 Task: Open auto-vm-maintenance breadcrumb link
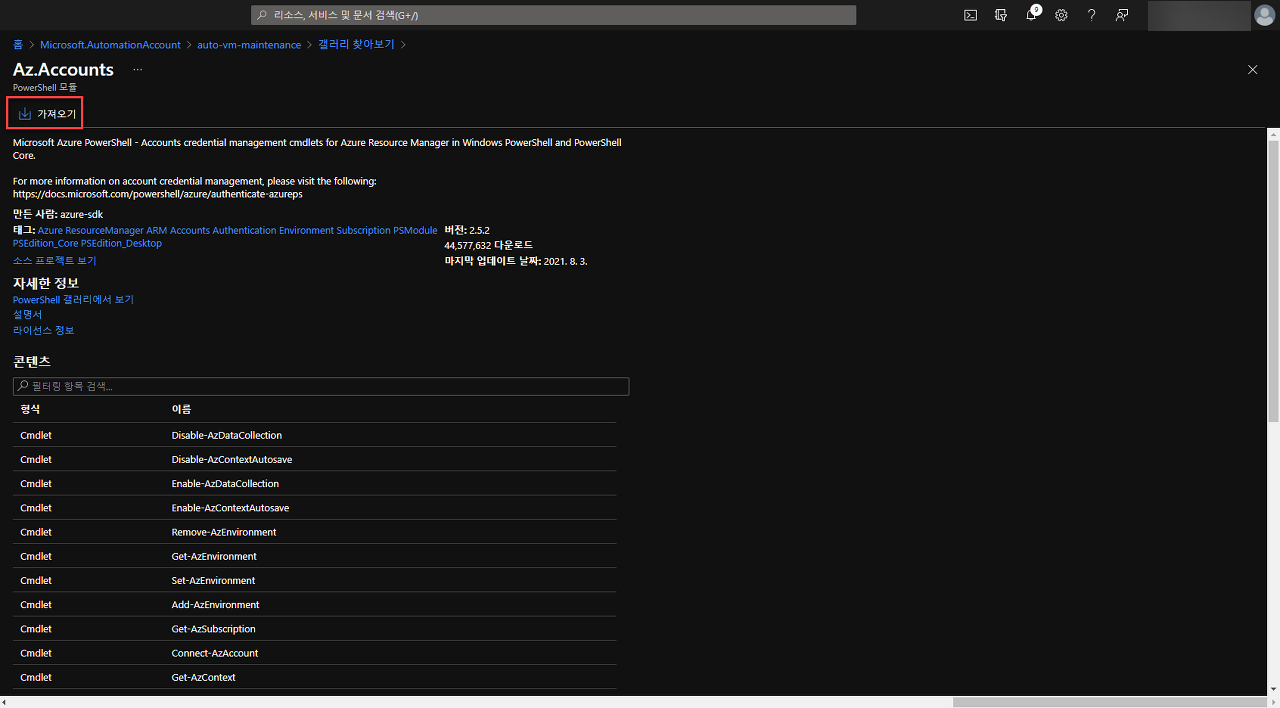tap(249, 45)
